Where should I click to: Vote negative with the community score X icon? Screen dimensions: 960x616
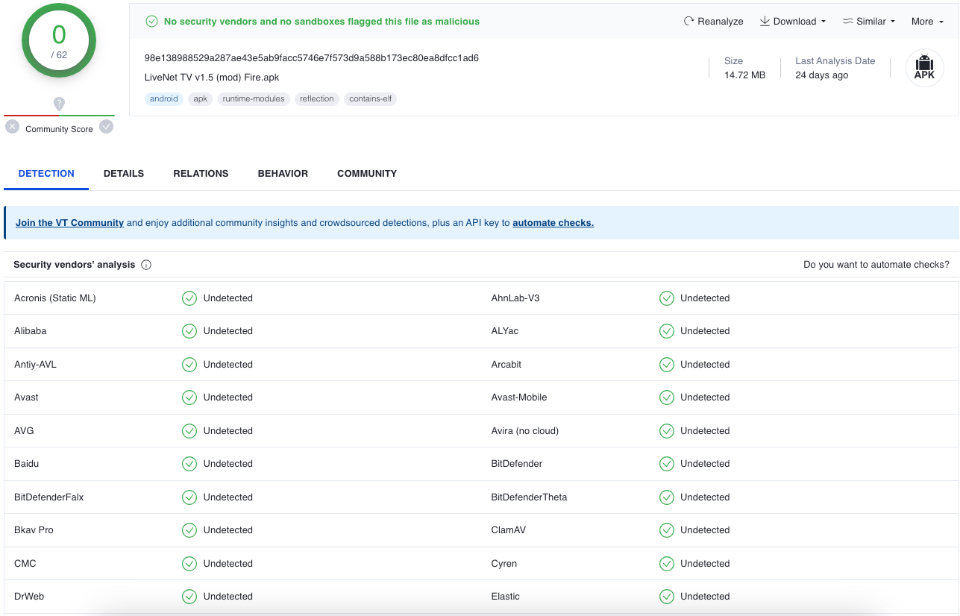(x=12, y=127)
